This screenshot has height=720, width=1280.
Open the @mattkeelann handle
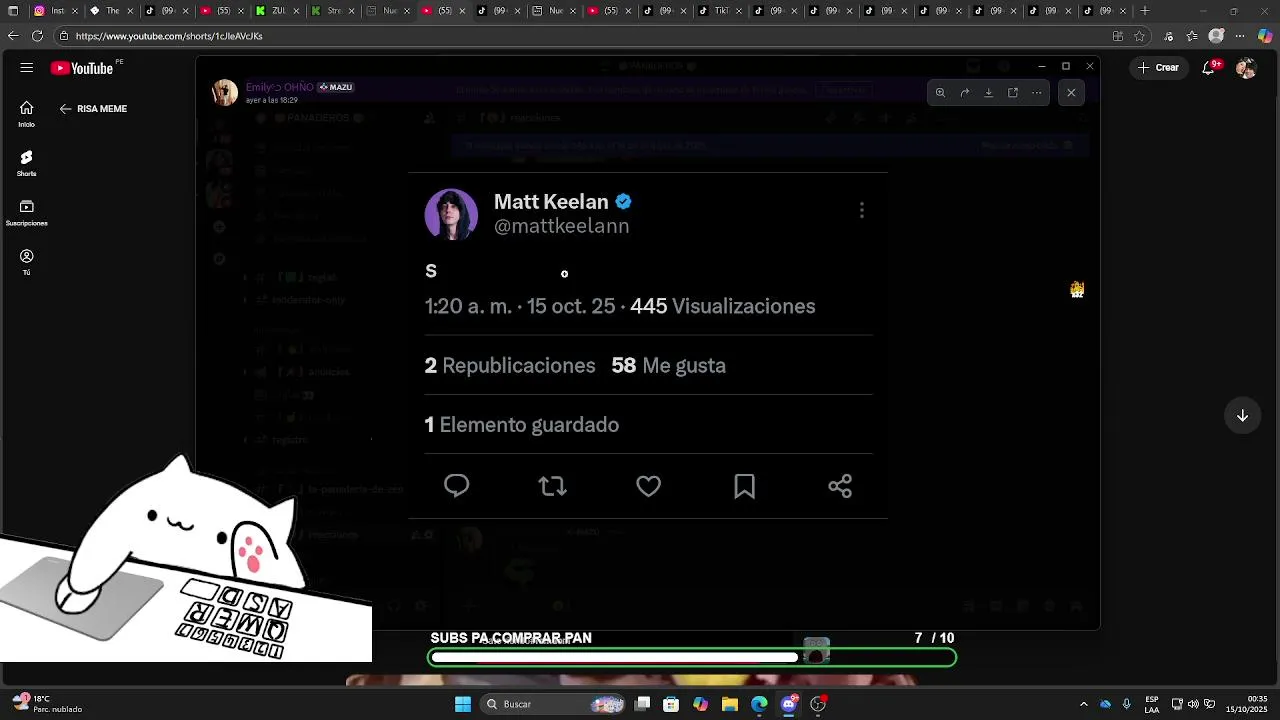[561, 226]
